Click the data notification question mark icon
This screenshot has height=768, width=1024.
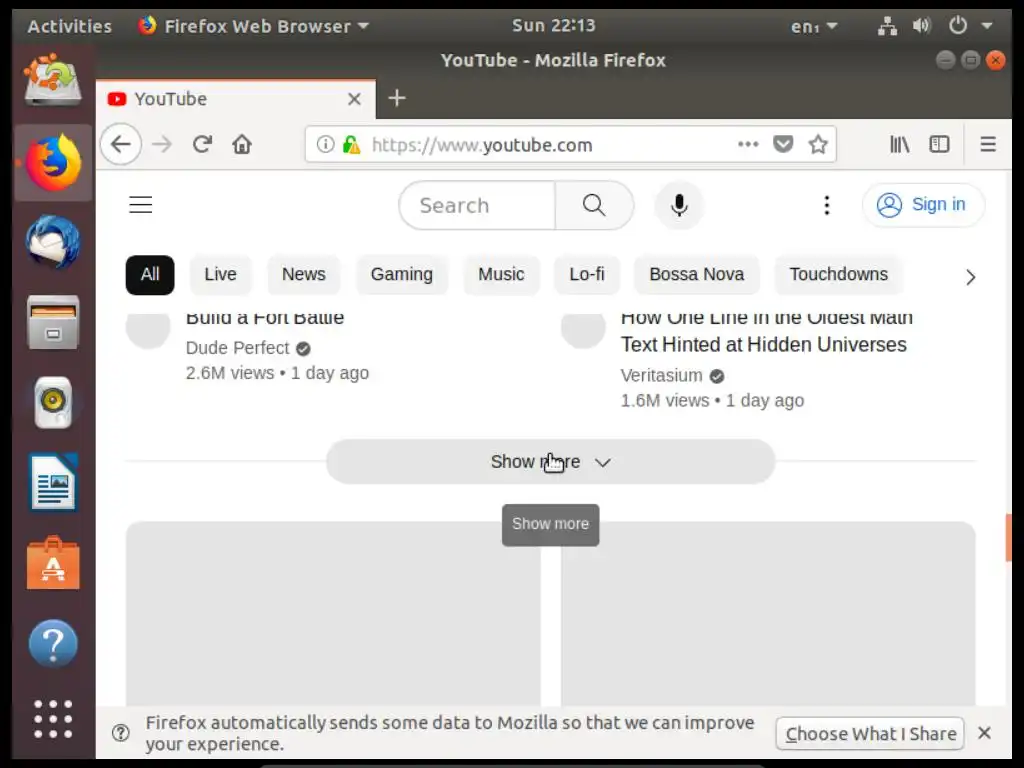click(121, 733)
